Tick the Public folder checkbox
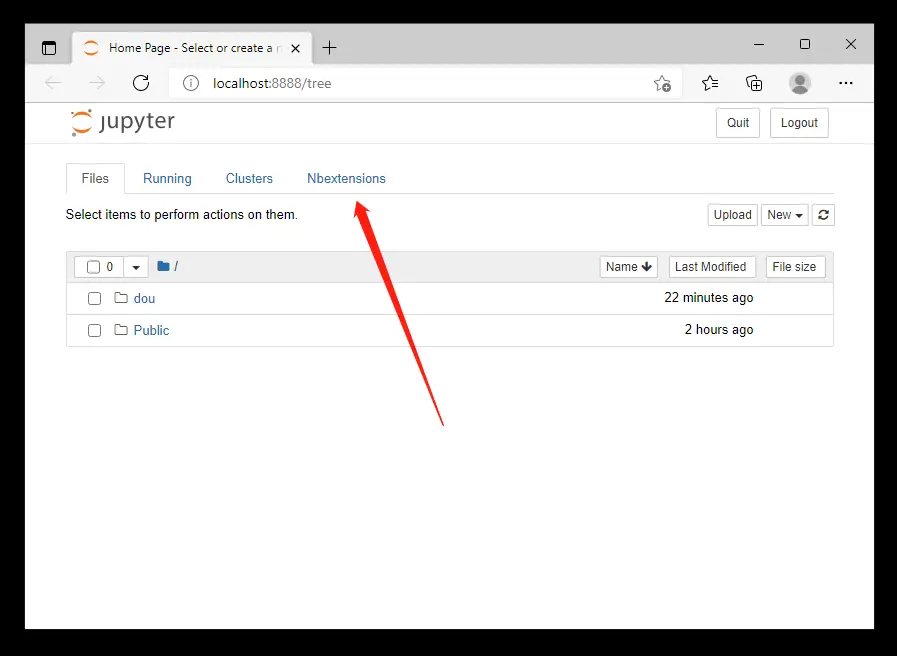This screenshot has width=897, height=656. 94,330
